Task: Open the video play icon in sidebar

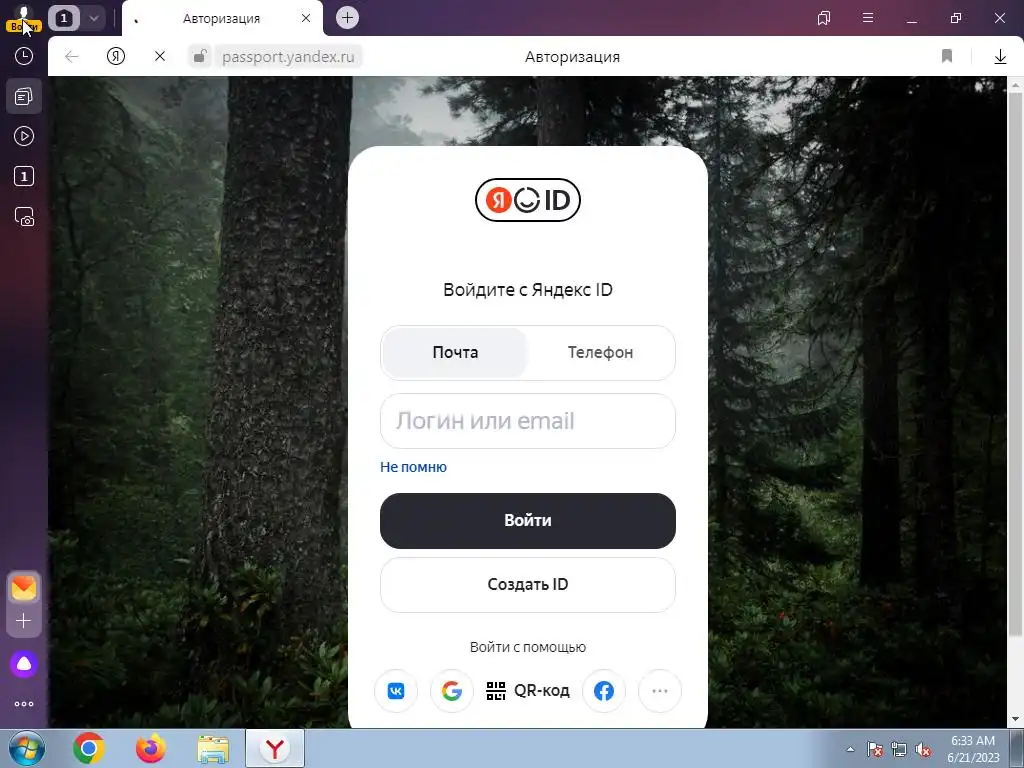Action: [24, 136]
